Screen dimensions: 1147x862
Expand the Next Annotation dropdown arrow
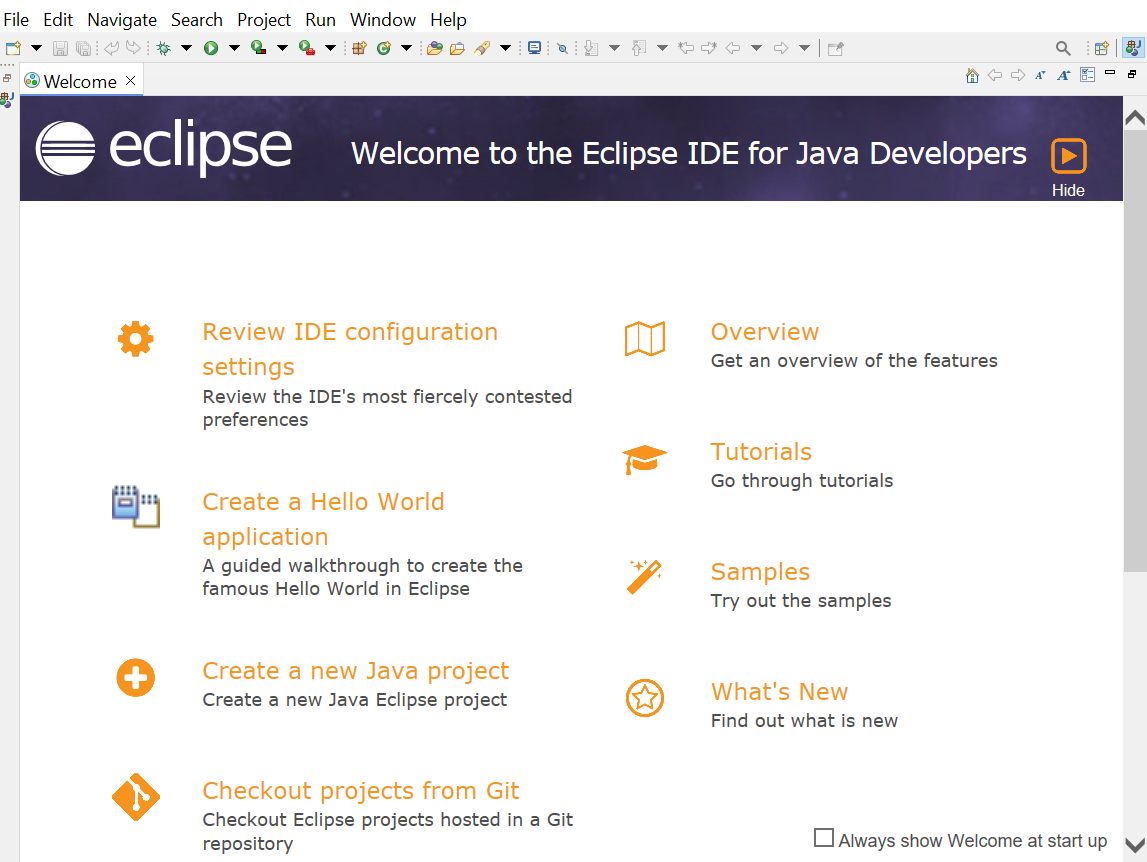tap(614, 48)
